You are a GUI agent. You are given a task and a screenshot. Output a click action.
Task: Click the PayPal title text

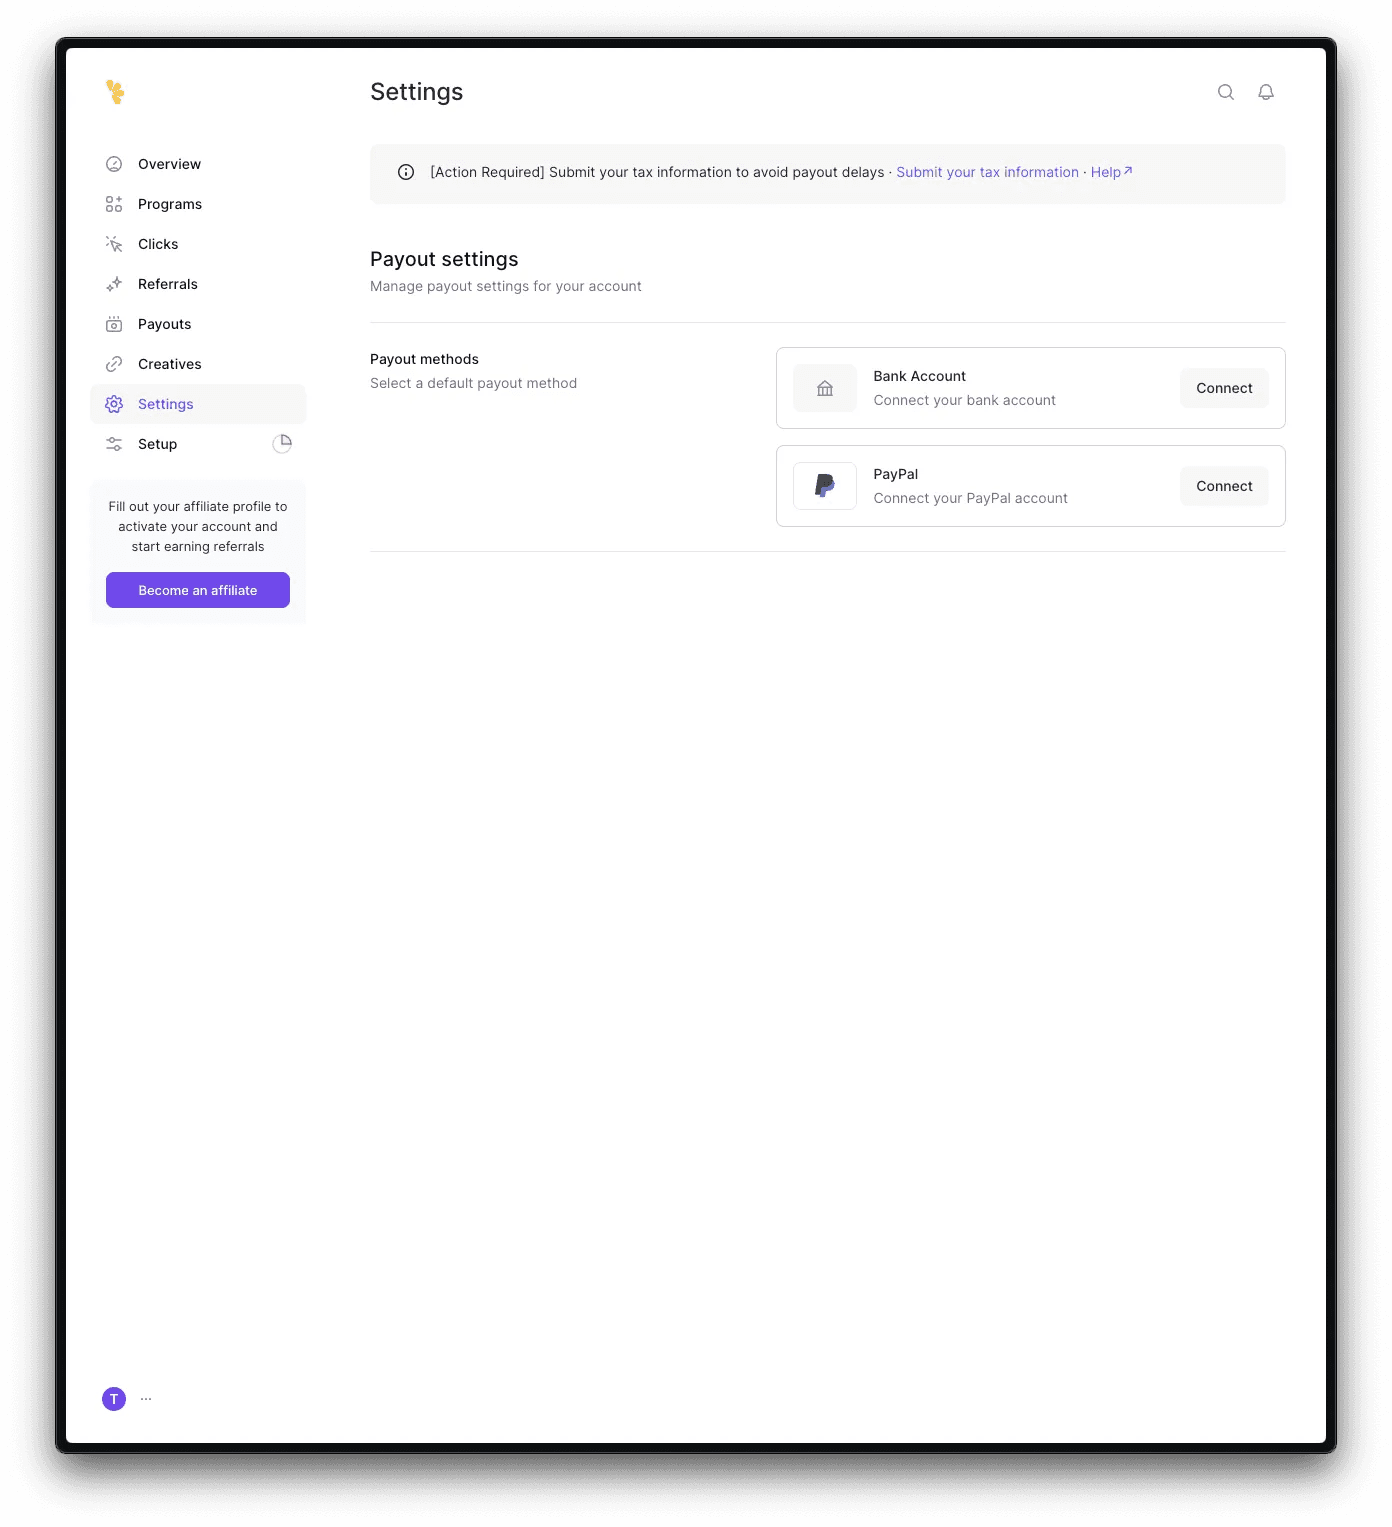(x=895, y=474)
